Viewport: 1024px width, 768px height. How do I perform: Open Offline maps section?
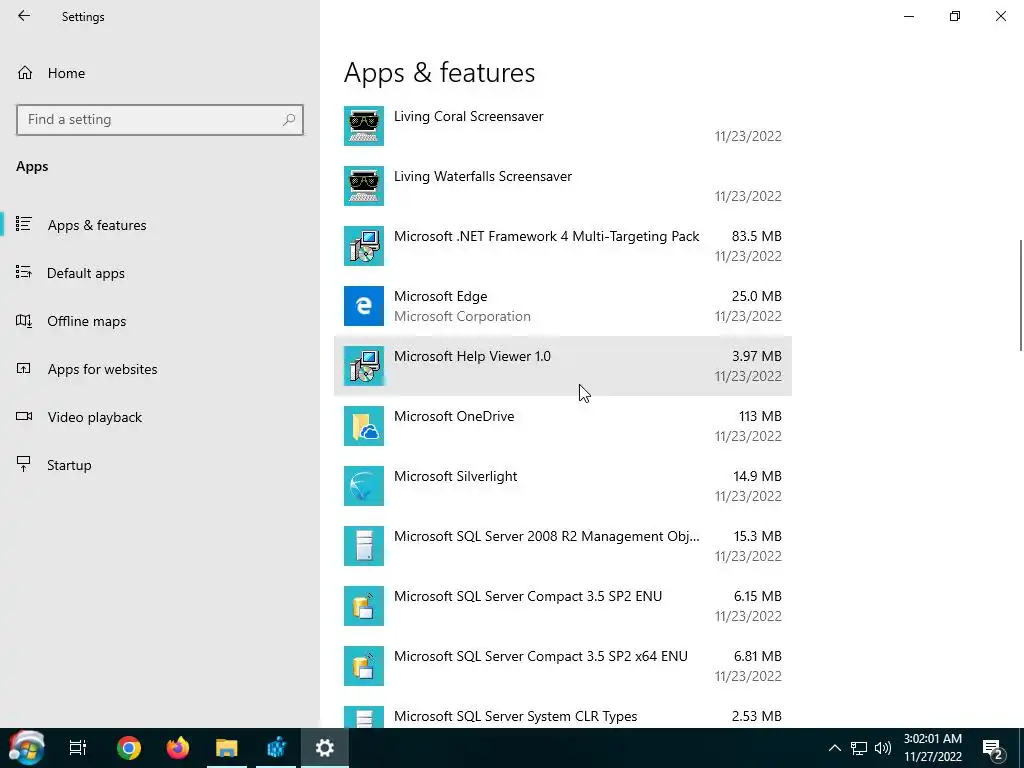160,321
